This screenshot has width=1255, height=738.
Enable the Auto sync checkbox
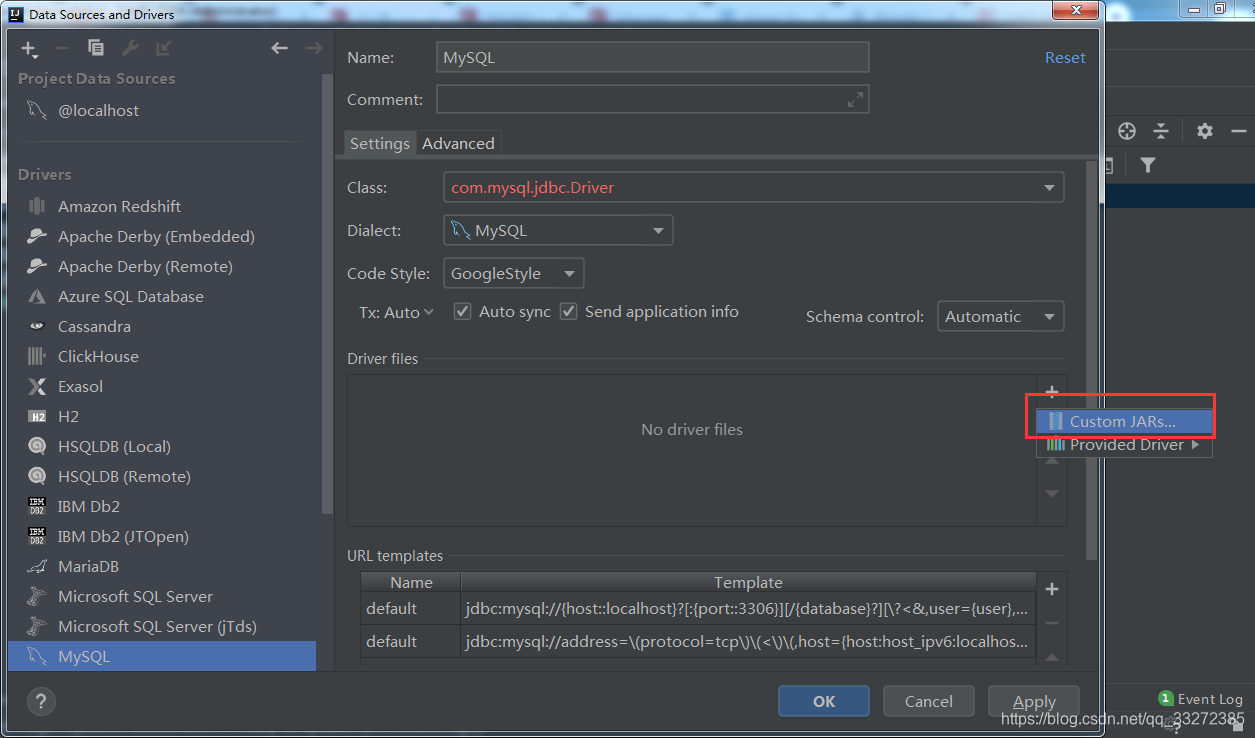point(462,311)
